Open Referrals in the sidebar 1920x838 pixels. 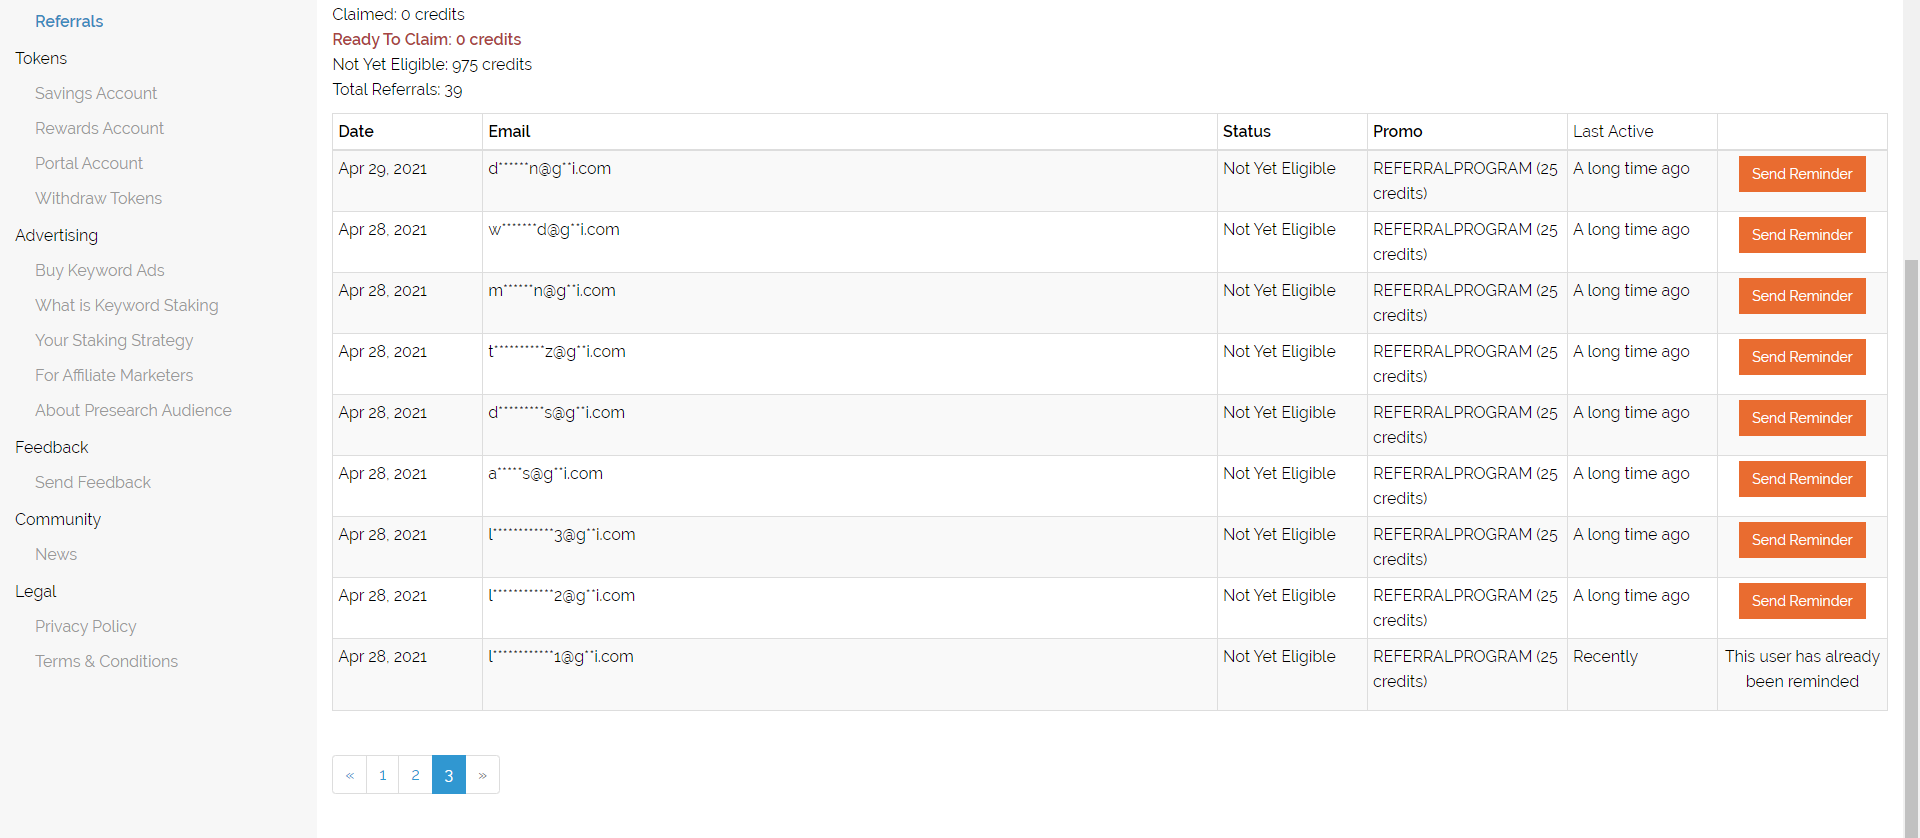pyautogui.click(x=69, y=21)
